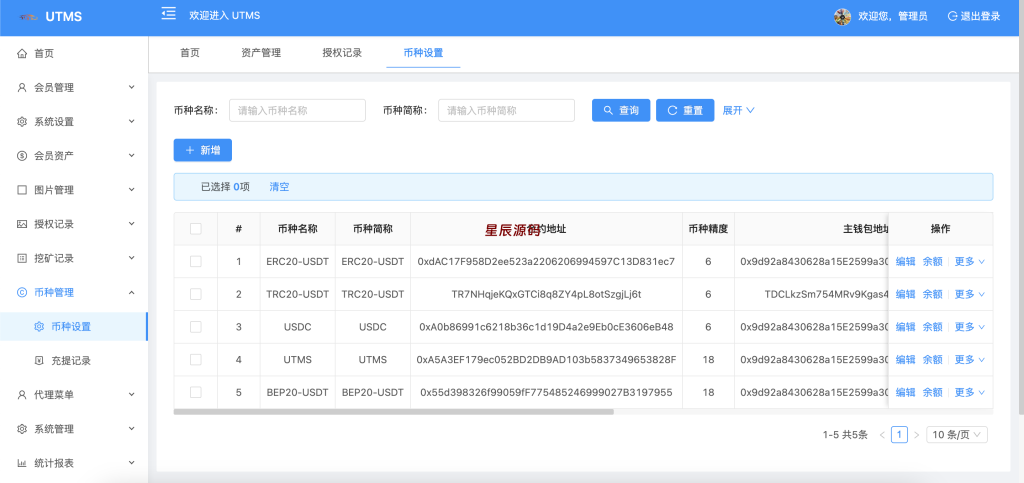Viewport: 1024px width, 483px height.
Task: Click the gear icon next to 系统设置
Action: [22, 121]
